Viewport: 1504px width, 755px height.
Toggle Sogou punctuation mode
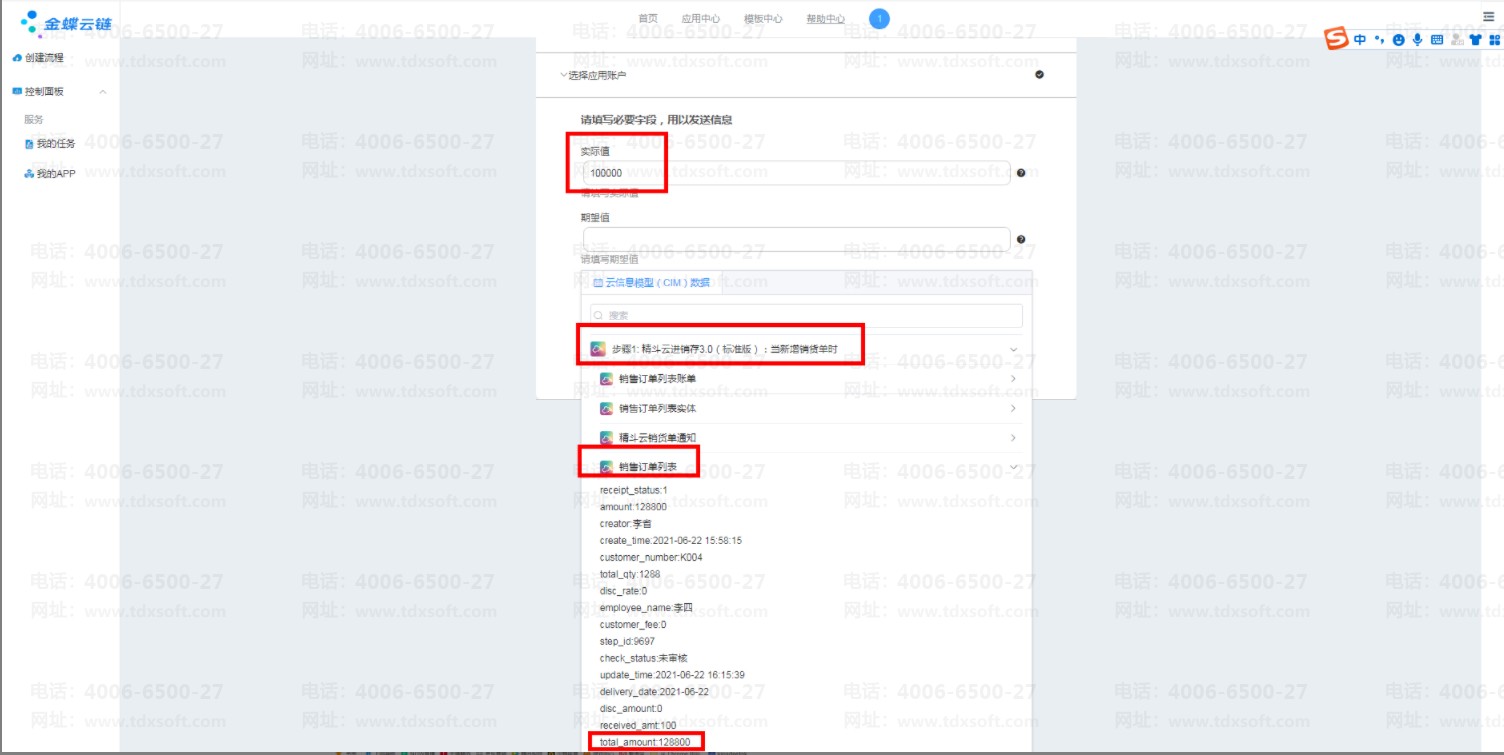tap(1379, 40)
